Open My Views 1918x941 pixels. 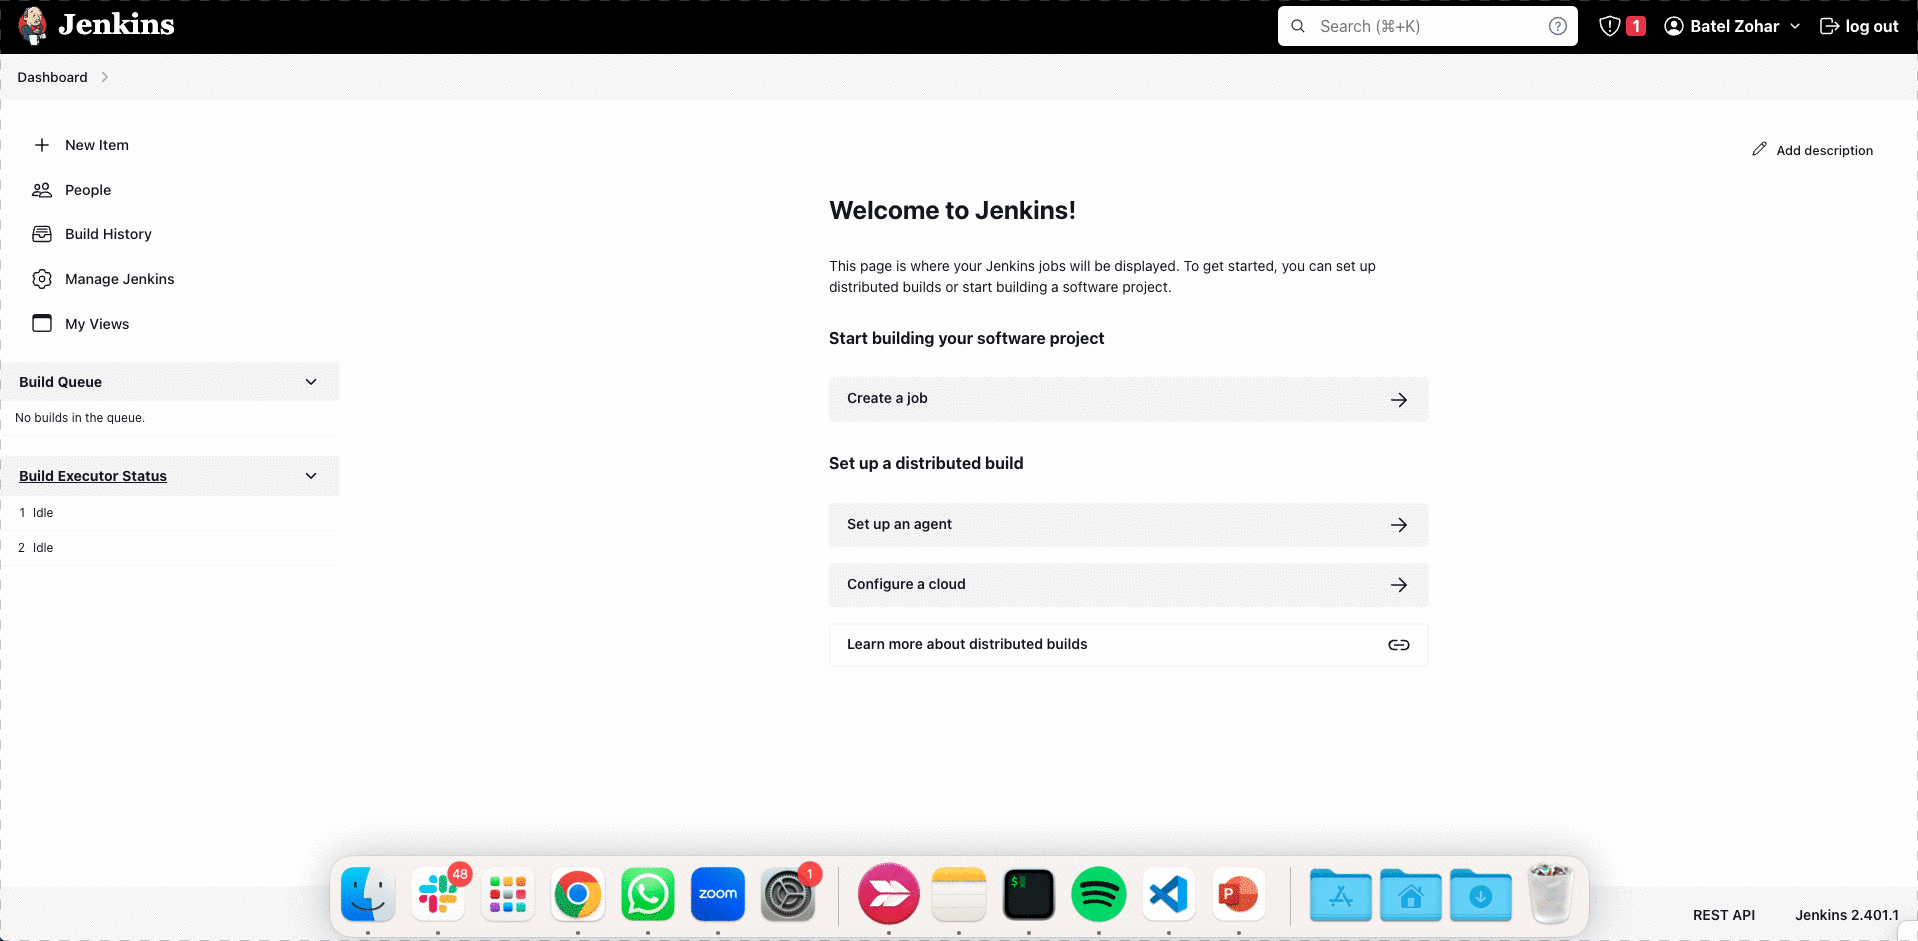click(x=97, y=324)
